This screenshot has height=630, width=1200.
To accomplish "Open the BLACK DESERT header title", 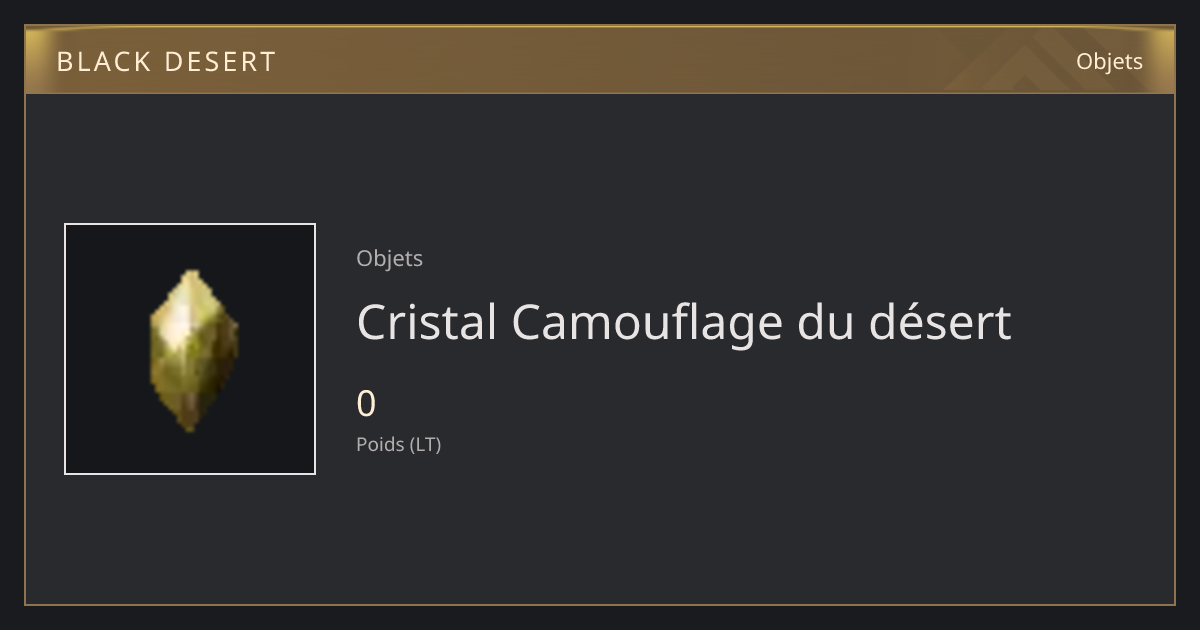I will (166, 62).
